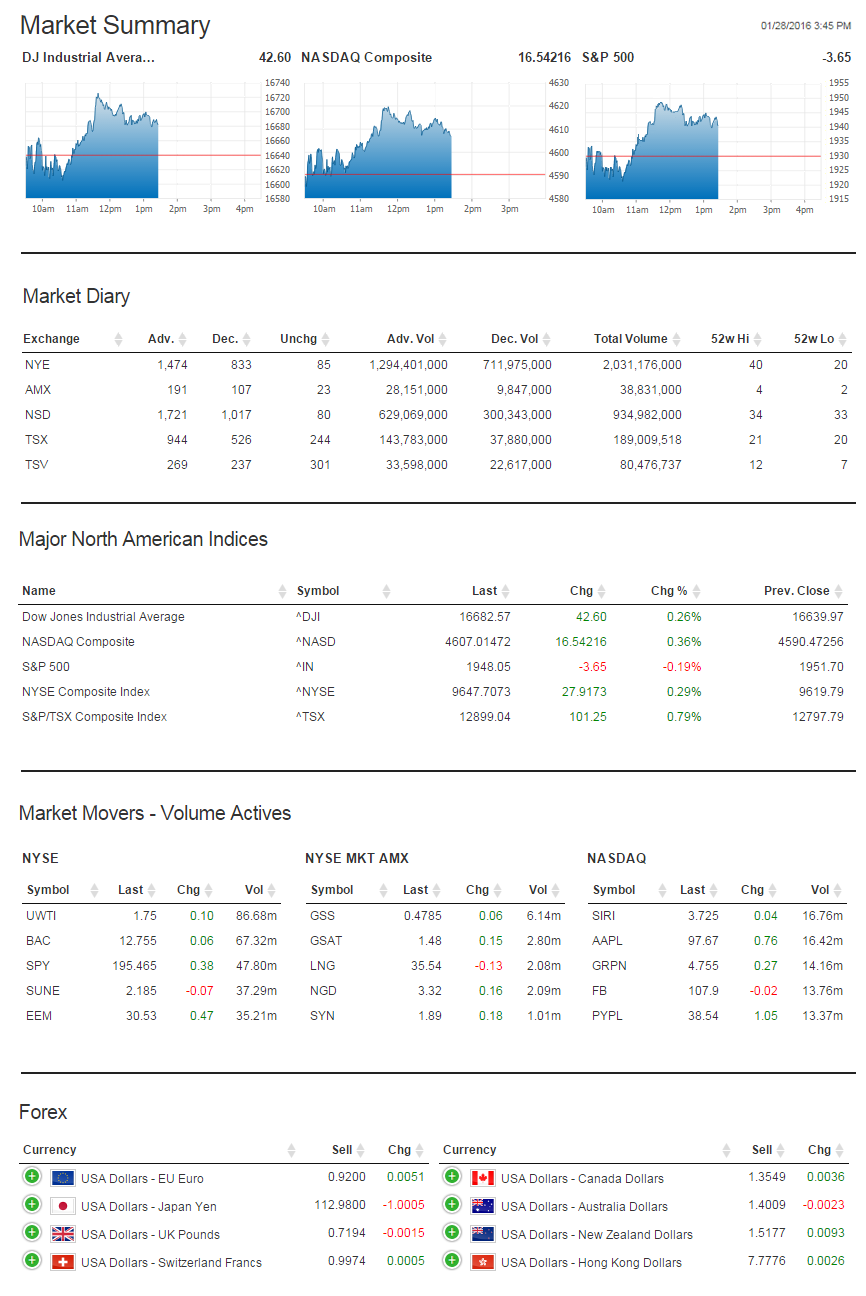Sort NYSE movers by Vol column
This screenshot has width=866, height=1296.
[254, 890]
